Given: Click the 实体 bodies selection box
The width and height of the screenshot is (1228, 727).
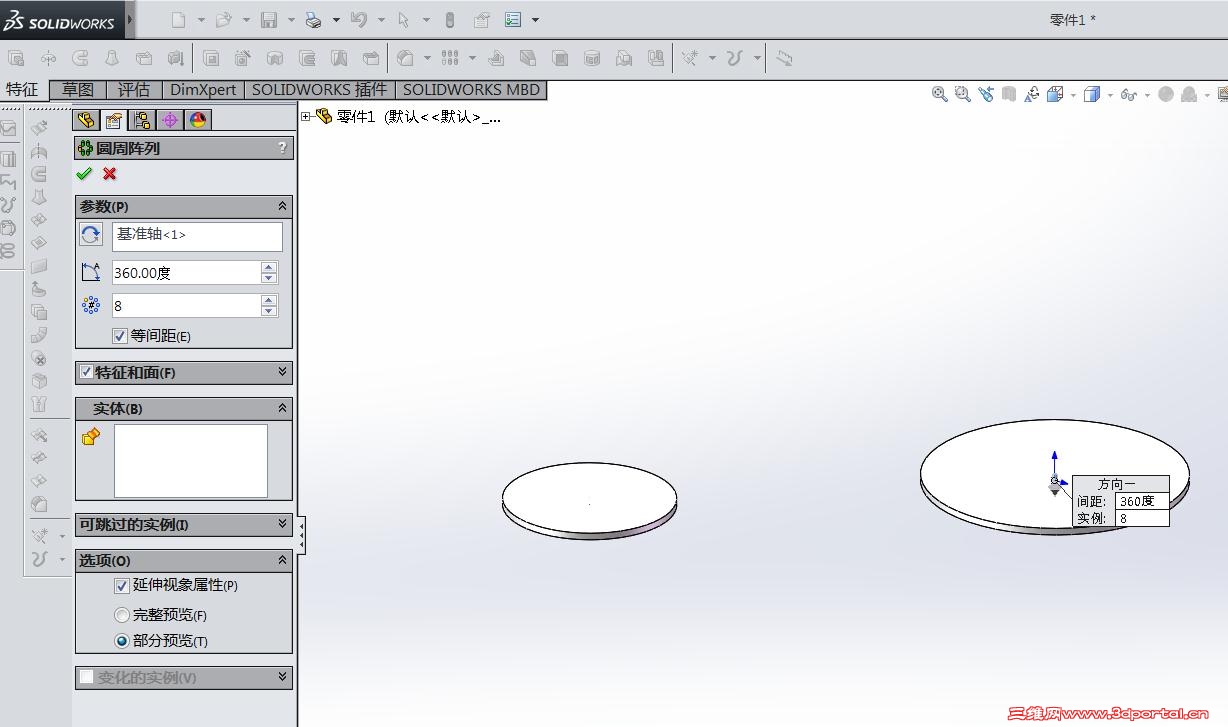Looking at the screenshot, I should click(191, 461).
